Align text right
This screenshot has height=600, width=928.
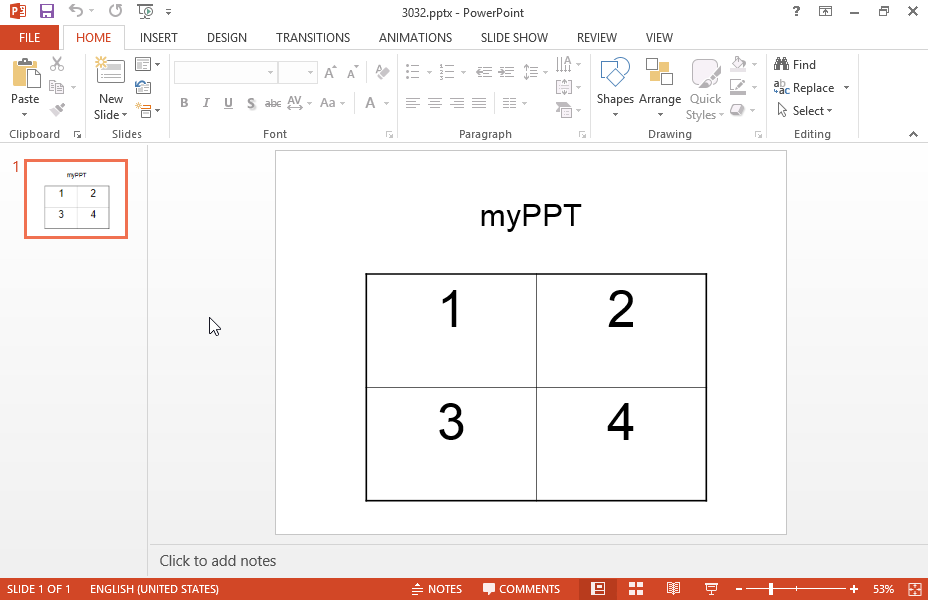(457, 104)
